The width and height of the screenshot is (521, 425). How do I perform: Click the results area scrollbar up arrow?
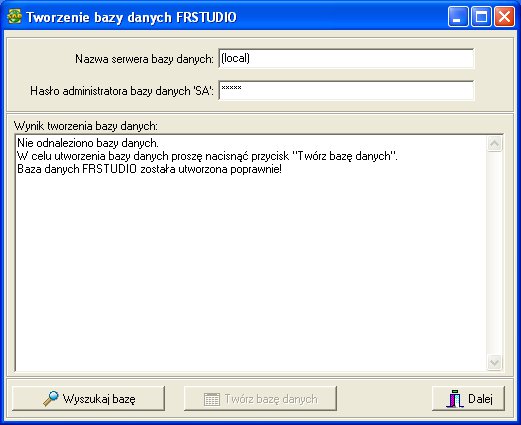pos(494,144)
